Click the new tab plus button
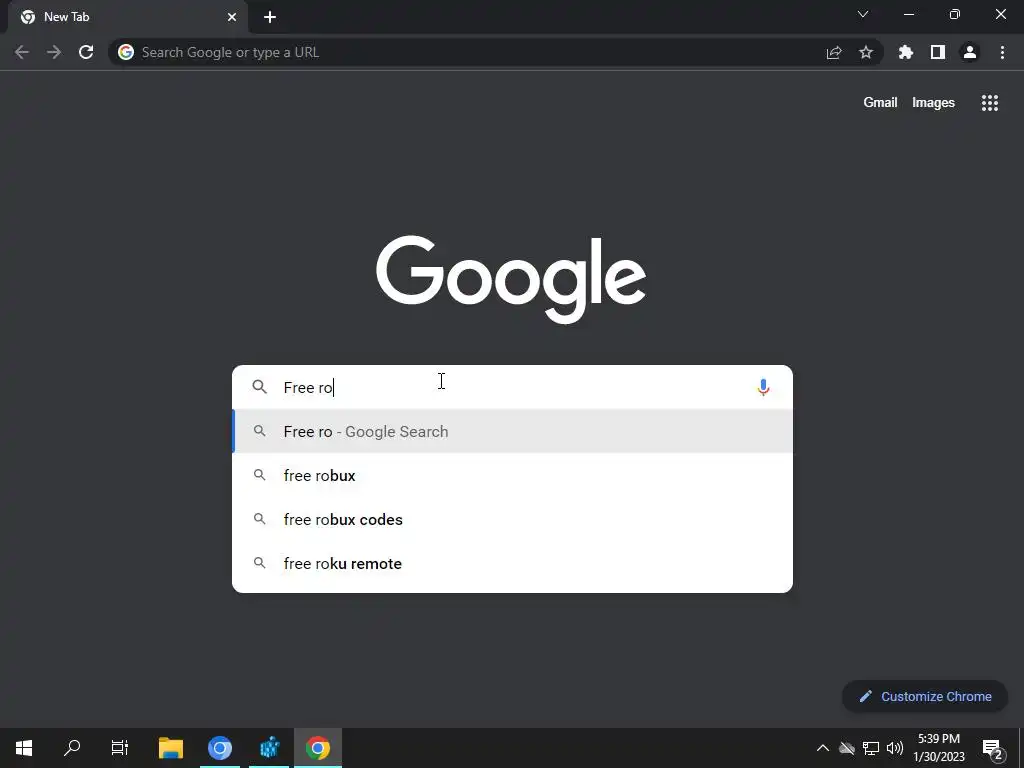This screenshot has height=768, width=1024. click(x=270, y=17)
